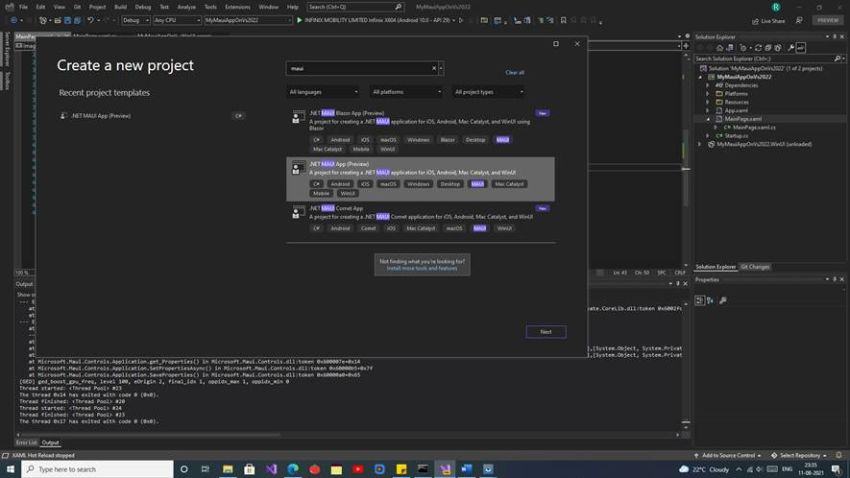Select the .NET MAUI Comet App template

(420, 218)
